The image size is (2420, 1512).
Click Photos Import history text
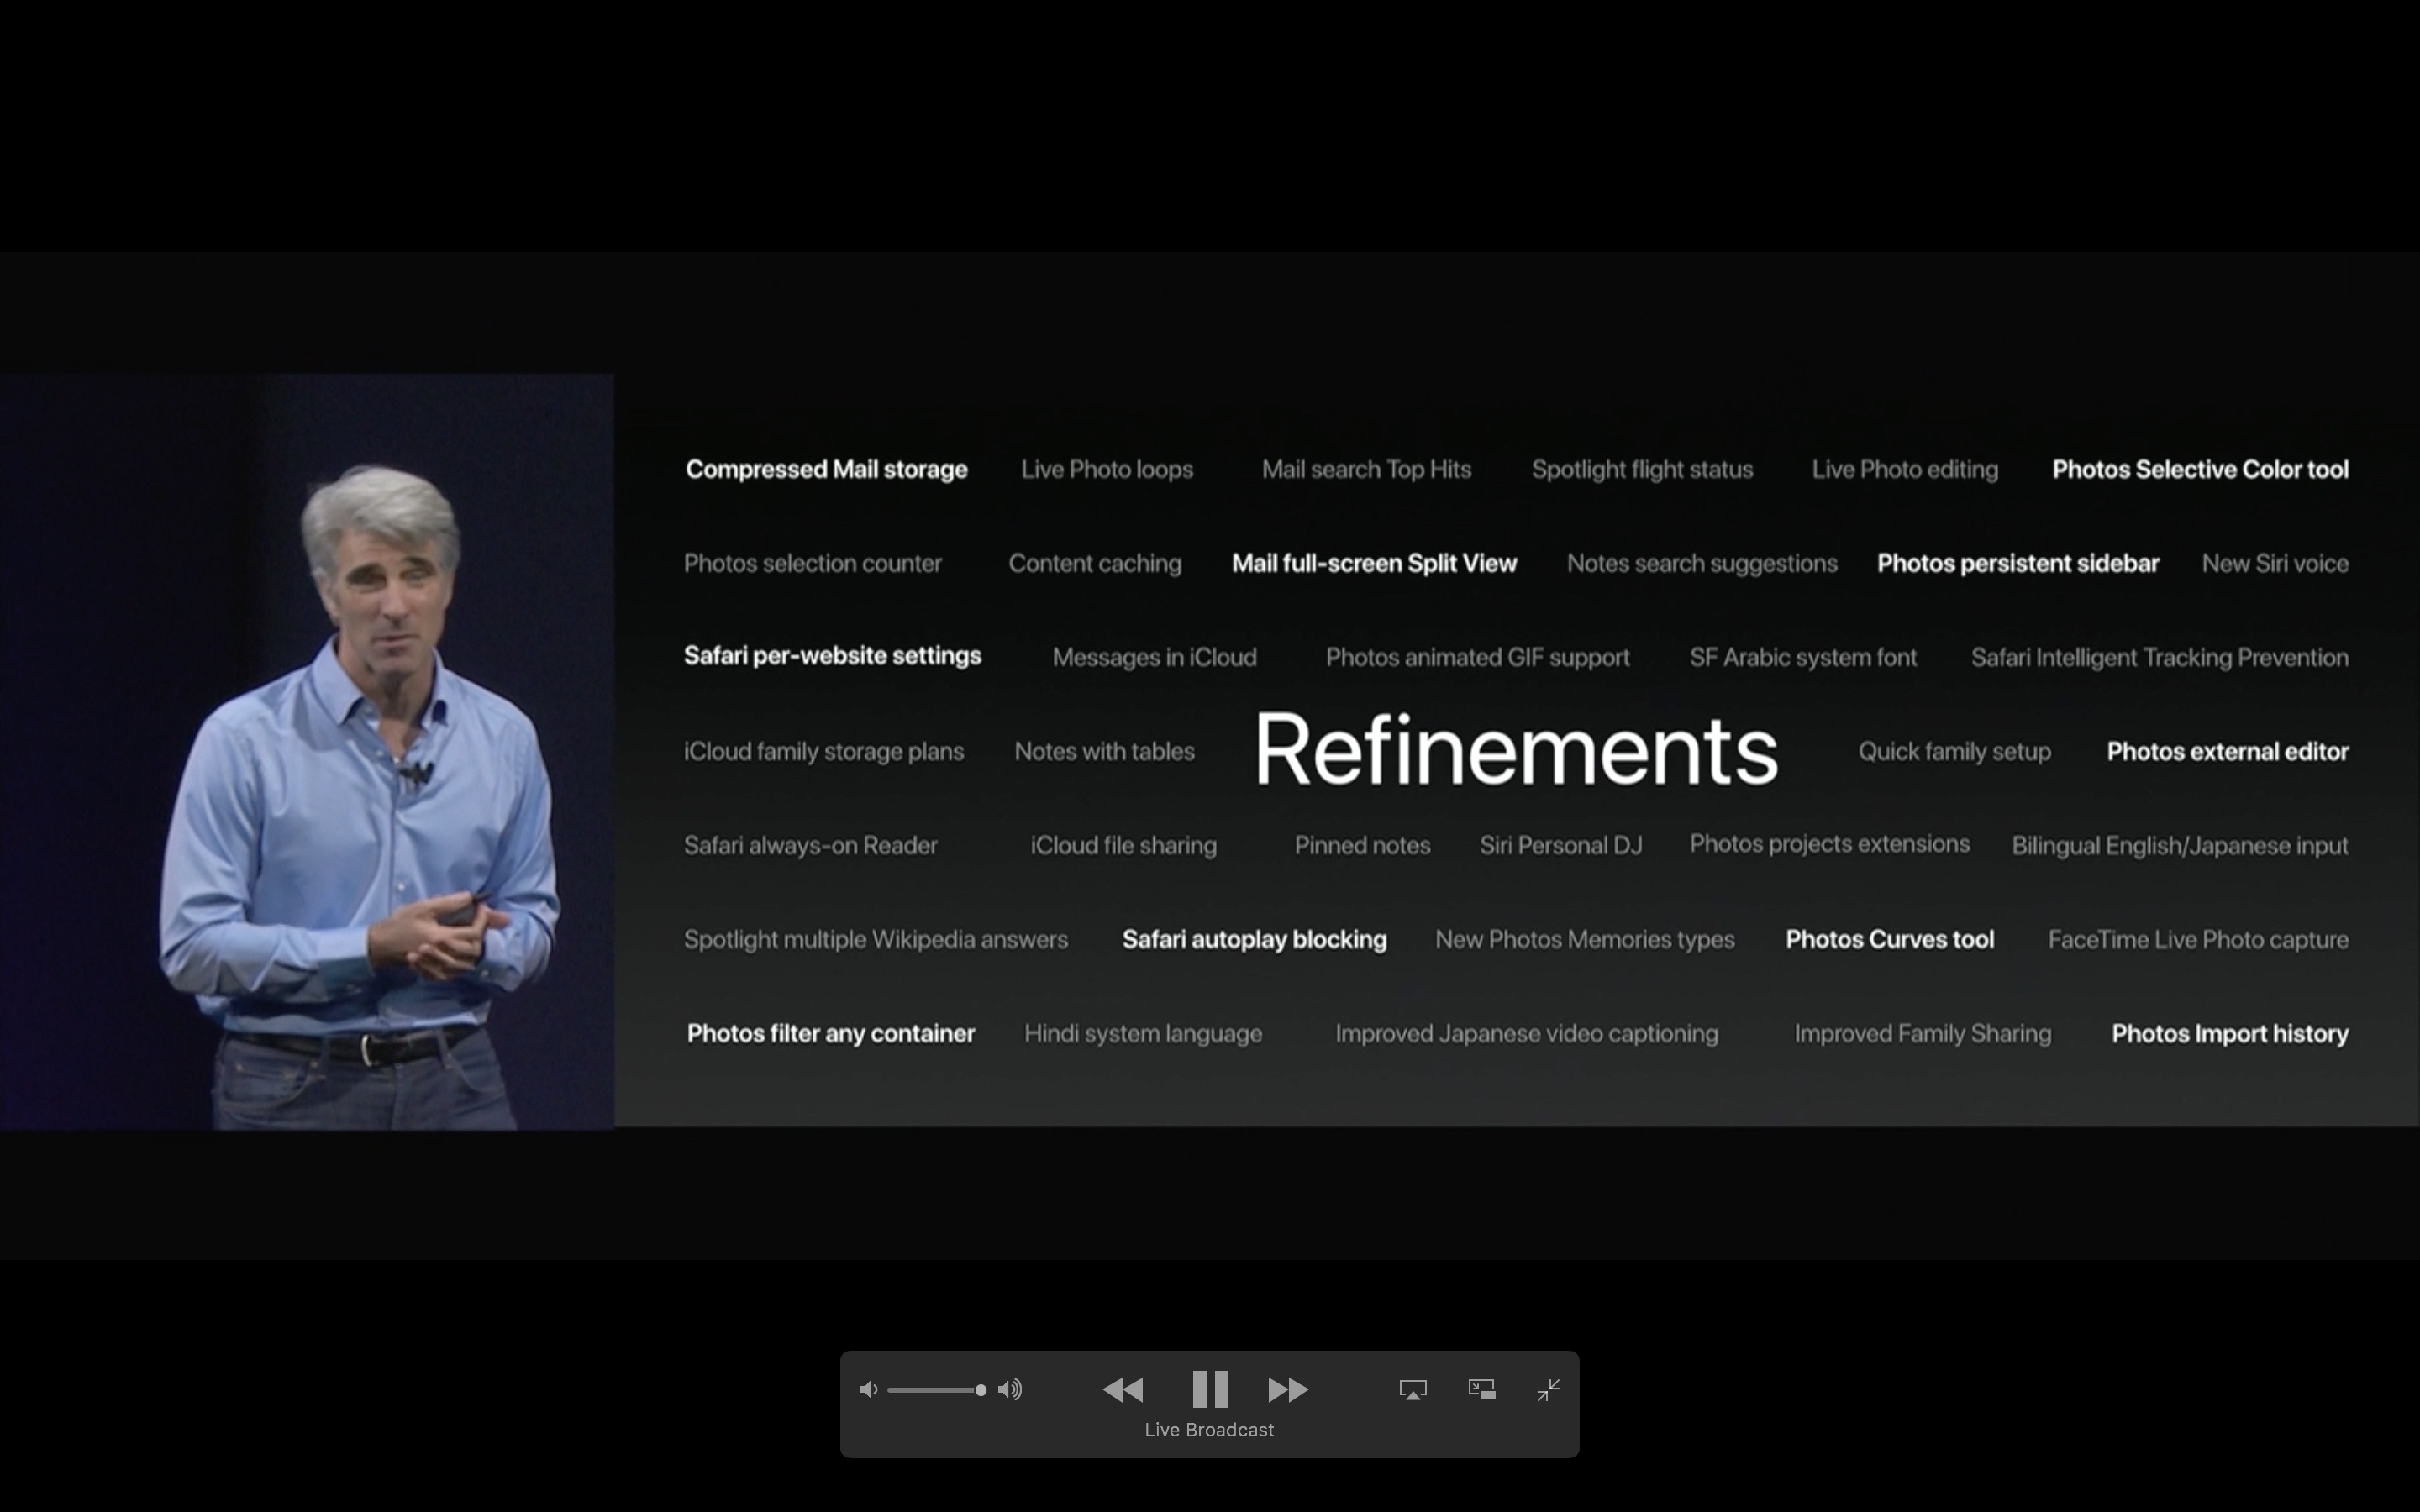pyautogui.click(x=2230, y=1033)
